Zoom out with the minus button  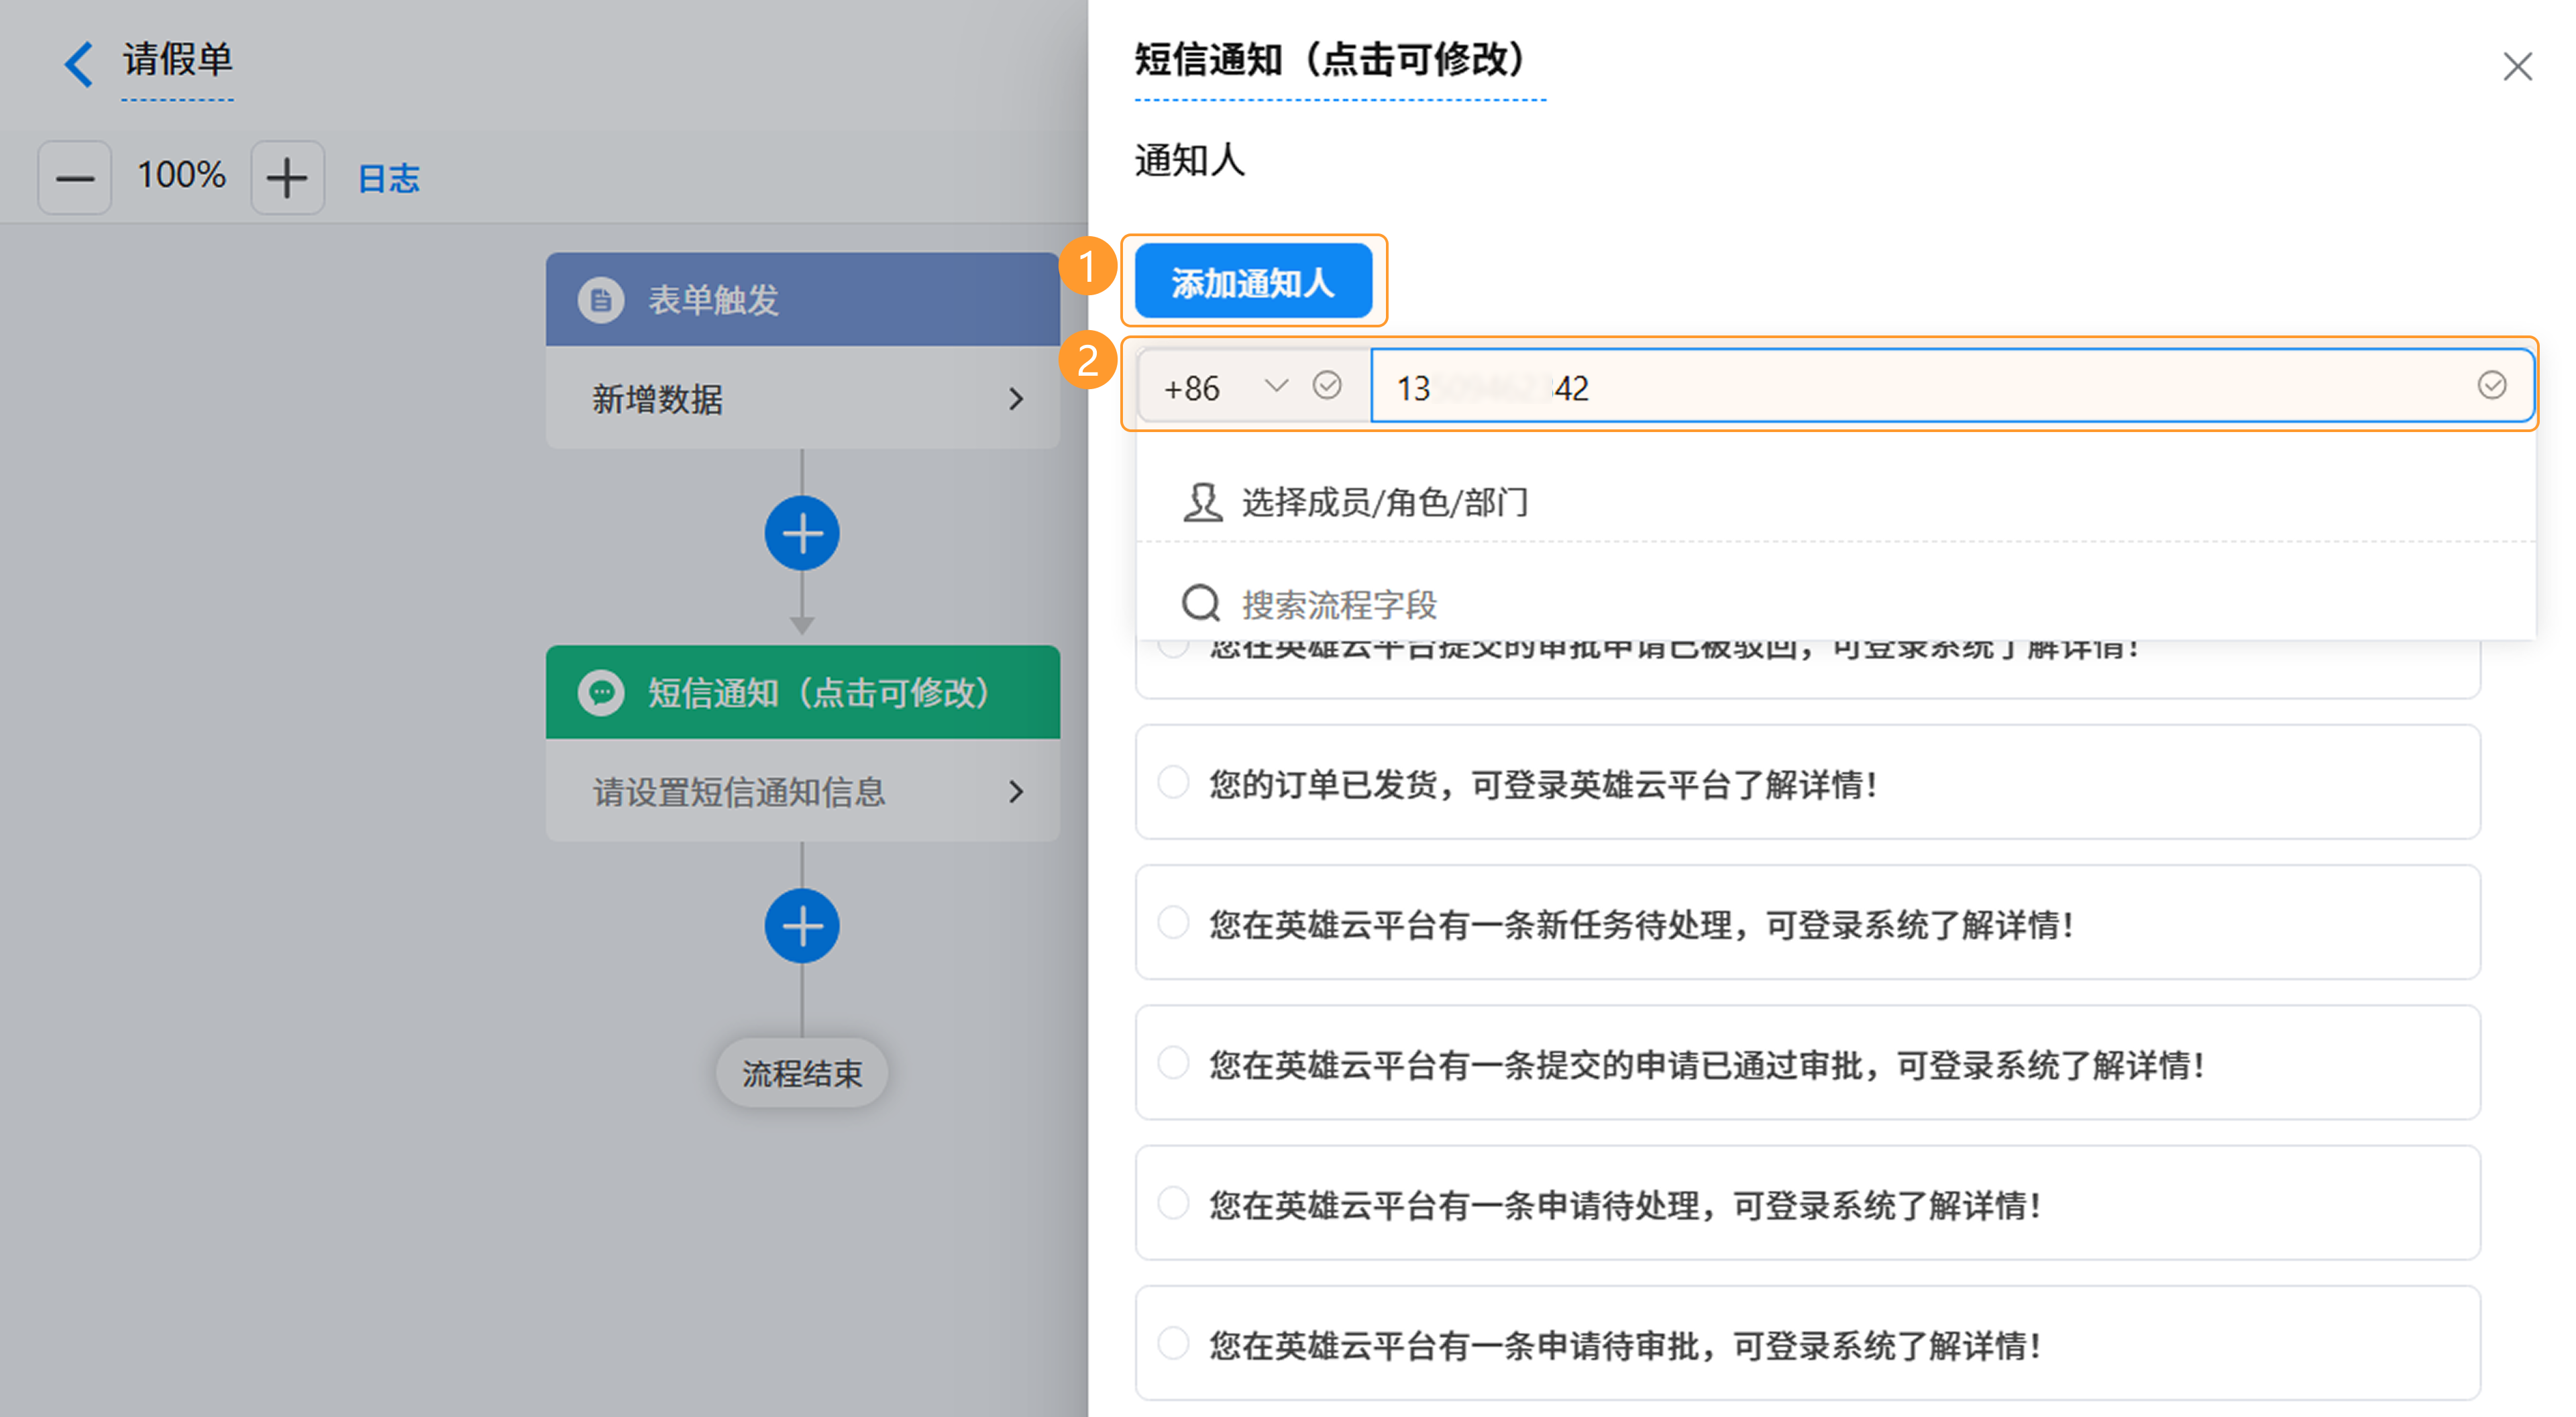coord(75,178)
